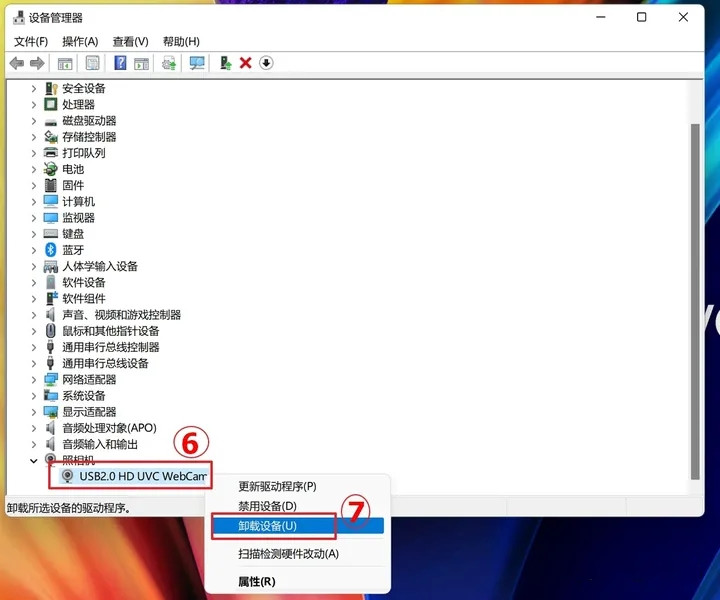Viewport: 720px width, 600px height.
Task: Click the blue help question-mark toolbar icon
Action: click(120, 63)
